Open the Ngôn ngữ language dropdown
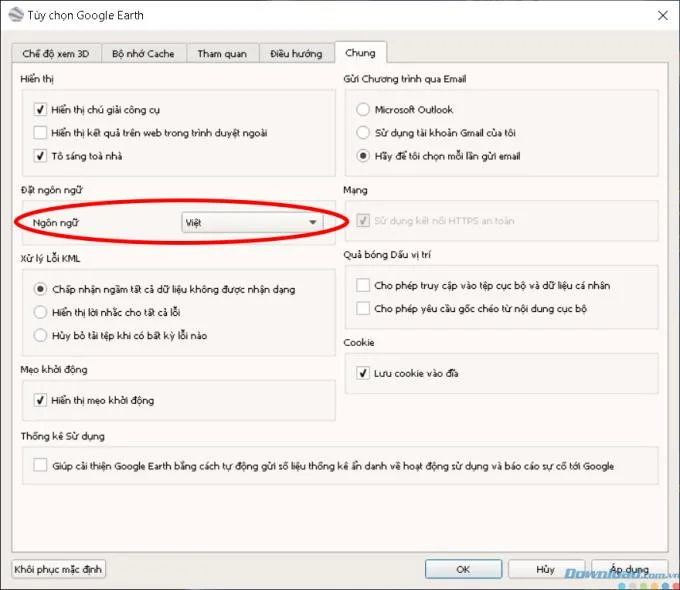Viewport: 680px width, 590px height. [251, 222]
